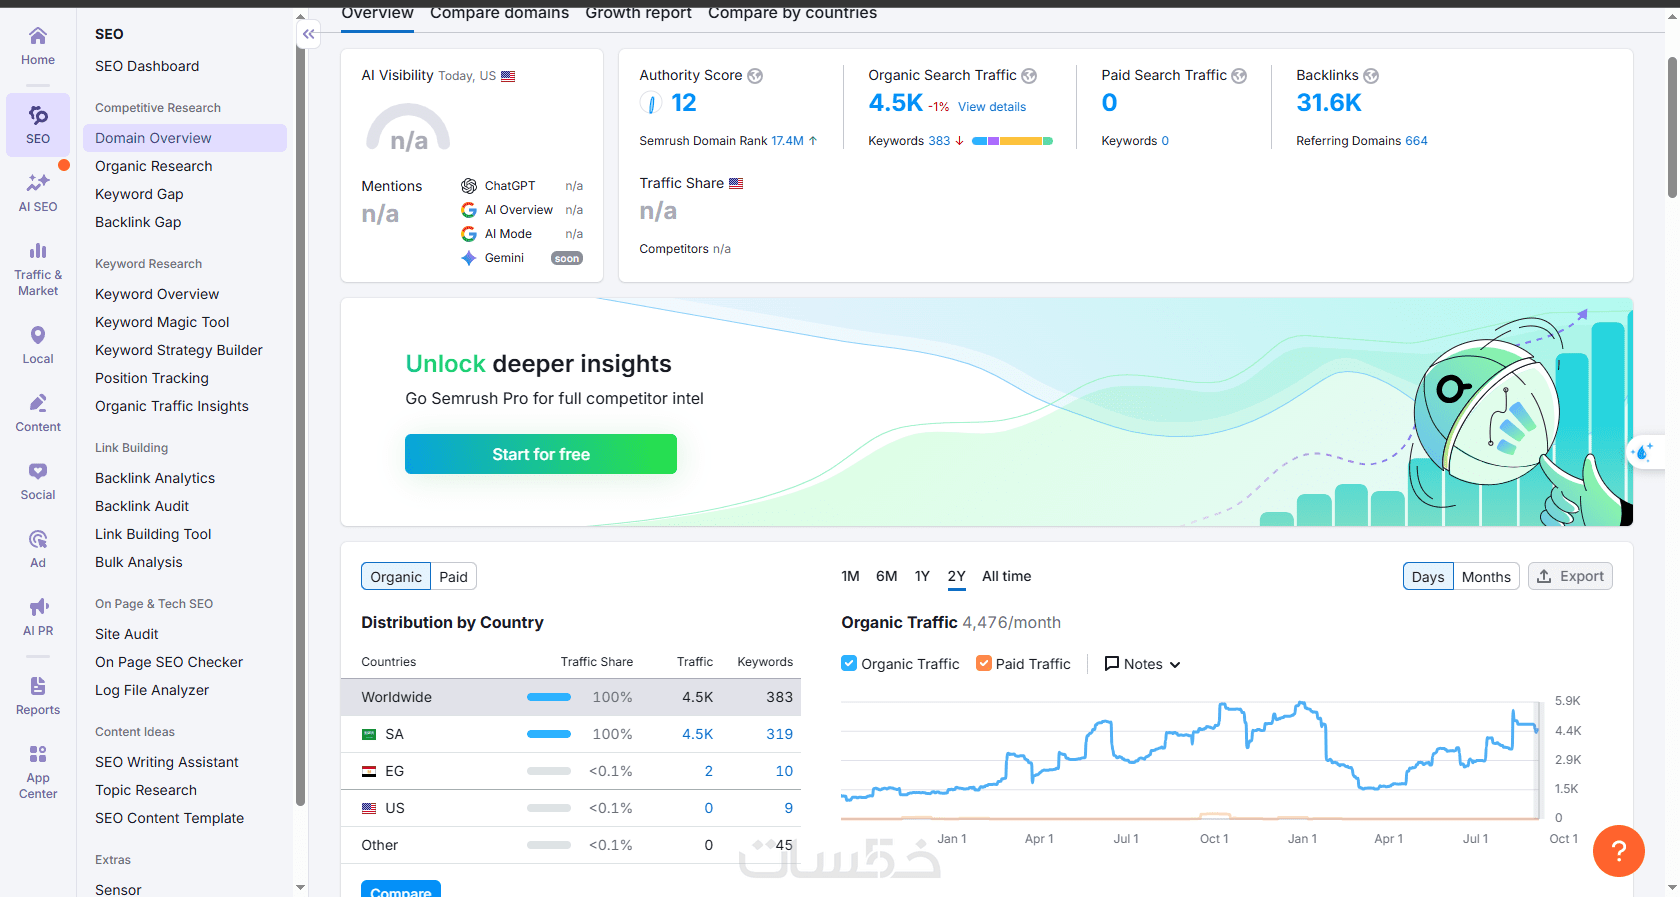
Task: Open the App Center sidebar icon
Action: click(38, 771)
